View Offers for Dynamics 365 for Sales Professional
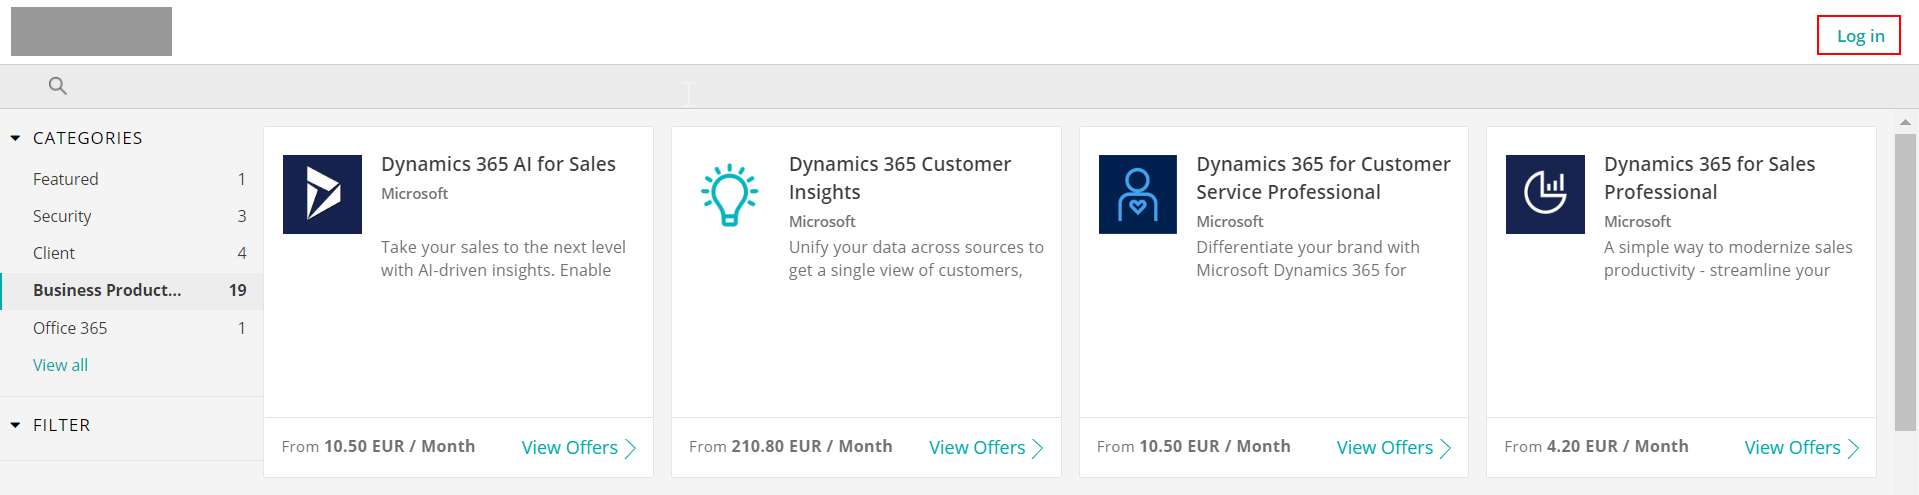The image size is (1919, 495). coord(1802,448)
